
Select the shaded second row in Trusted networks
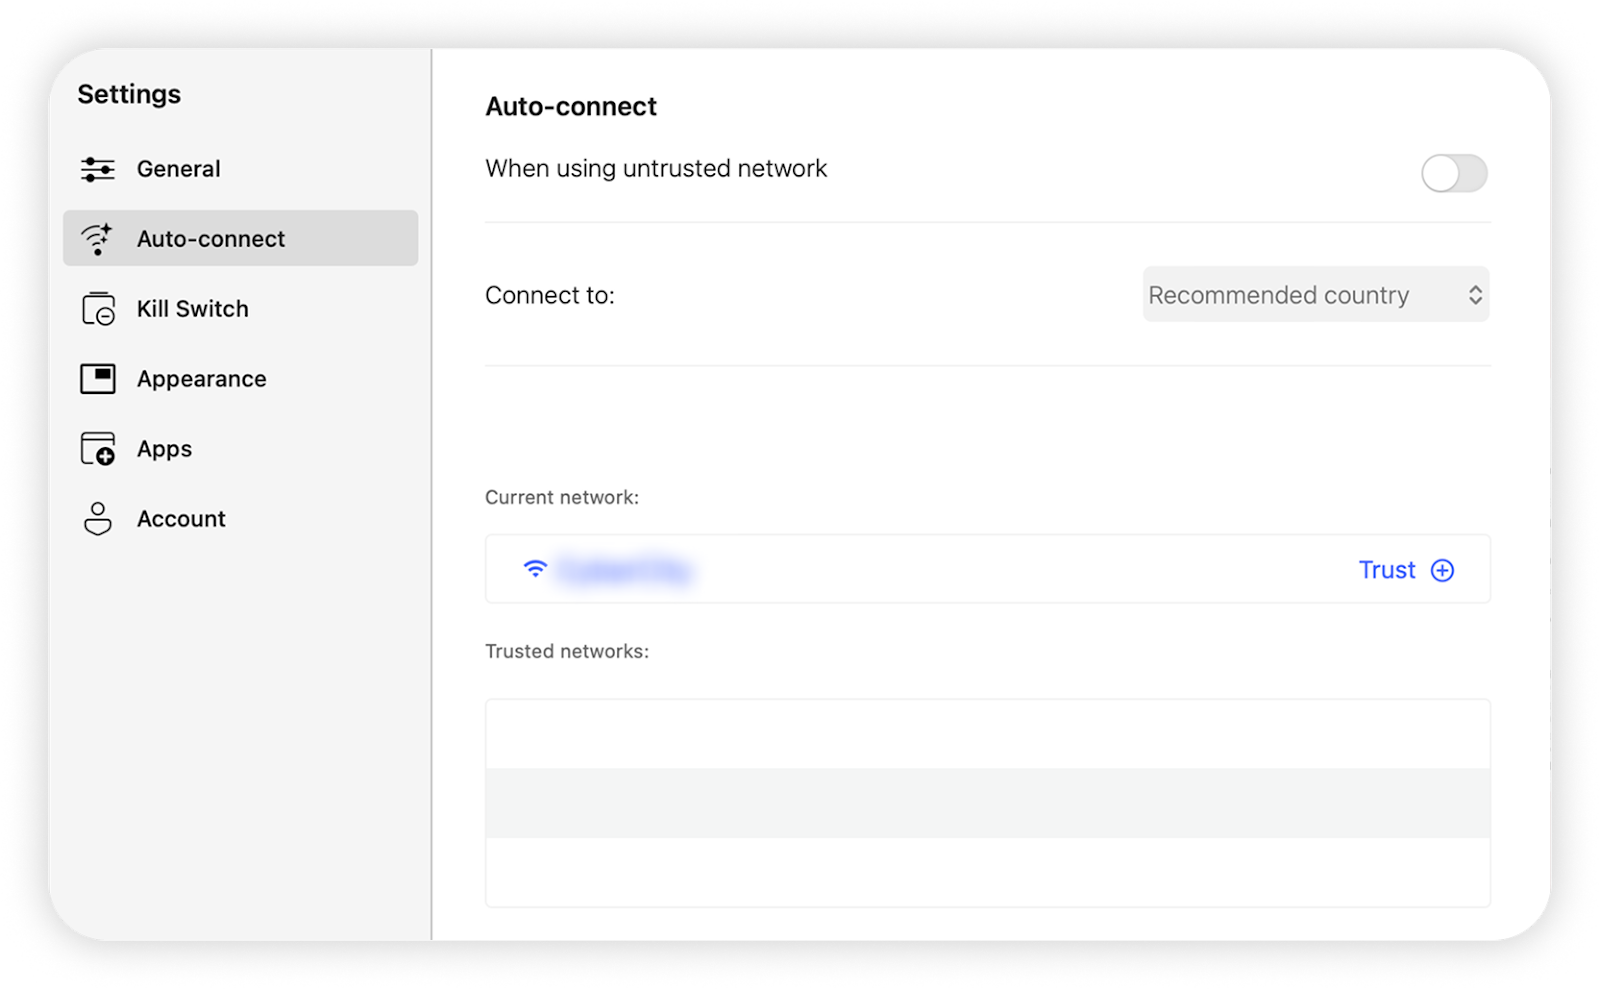pyautogui.click(x=987, y=803)
